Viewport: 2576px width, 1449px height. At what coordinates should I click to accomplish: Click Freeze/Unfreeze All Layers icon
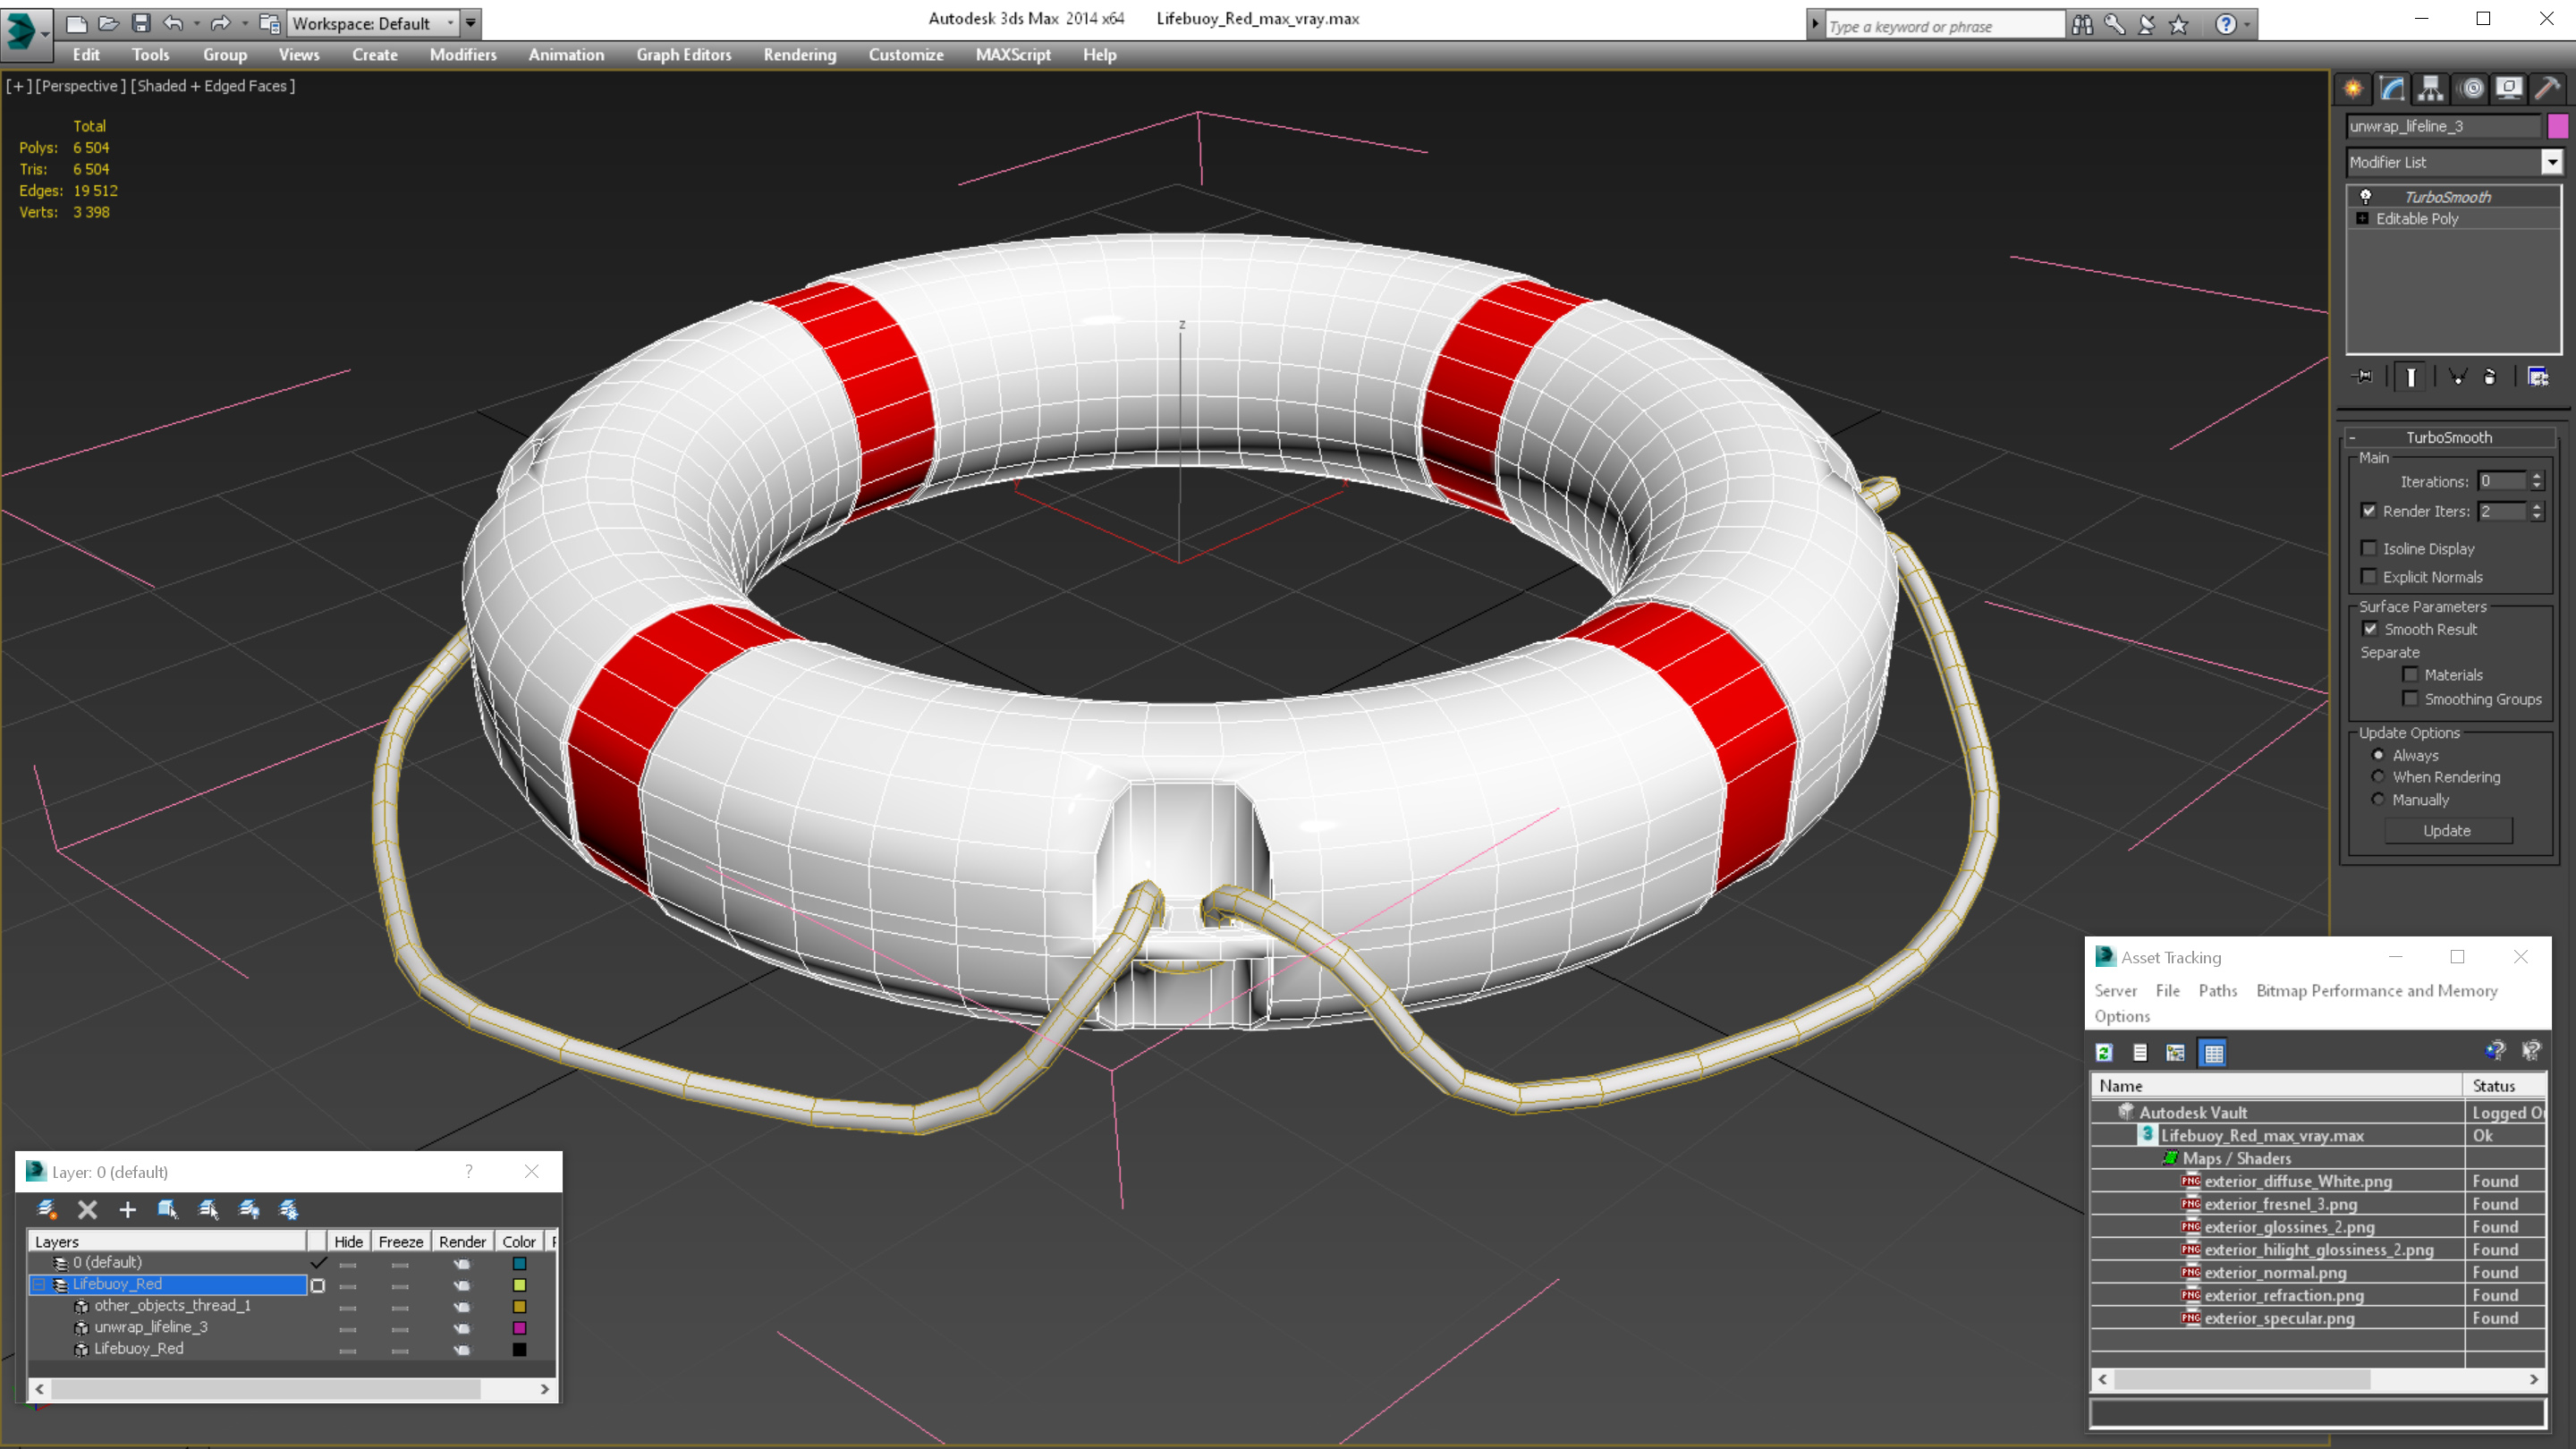(x=289, y=1210)
